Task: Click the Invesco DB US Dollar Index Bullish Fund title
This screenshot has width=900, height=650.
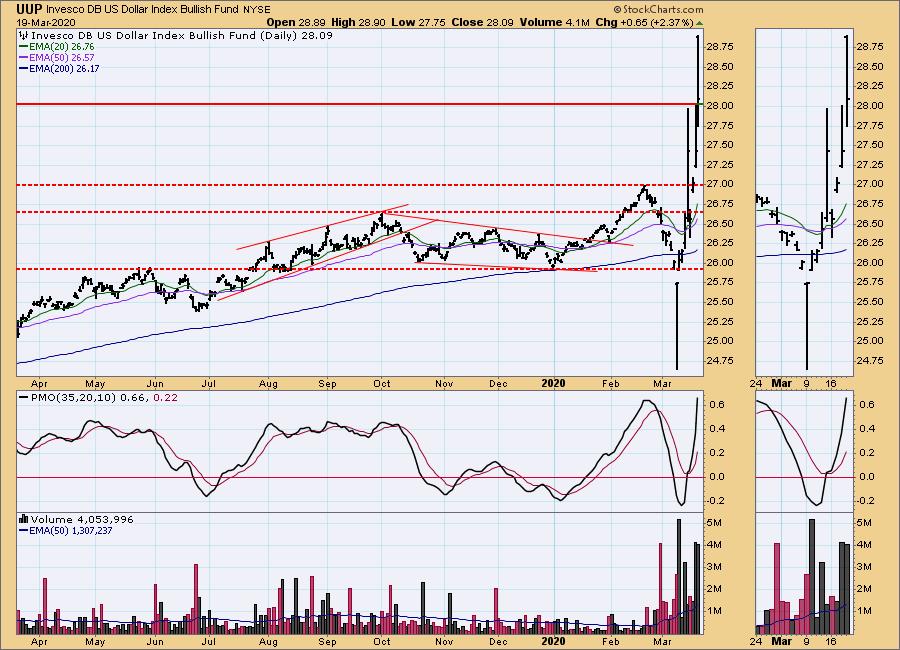Action: (142, 10)
